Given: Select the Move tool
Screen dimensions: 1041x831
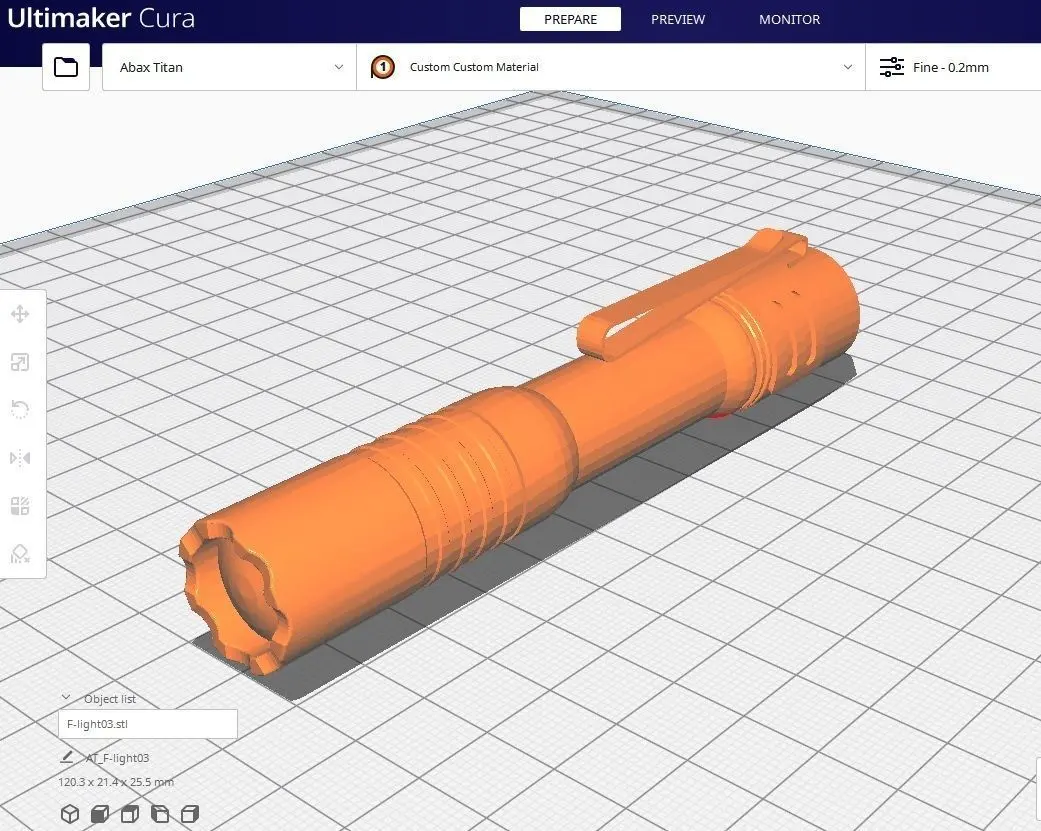Looking at the screenshot, I should 20,314.
